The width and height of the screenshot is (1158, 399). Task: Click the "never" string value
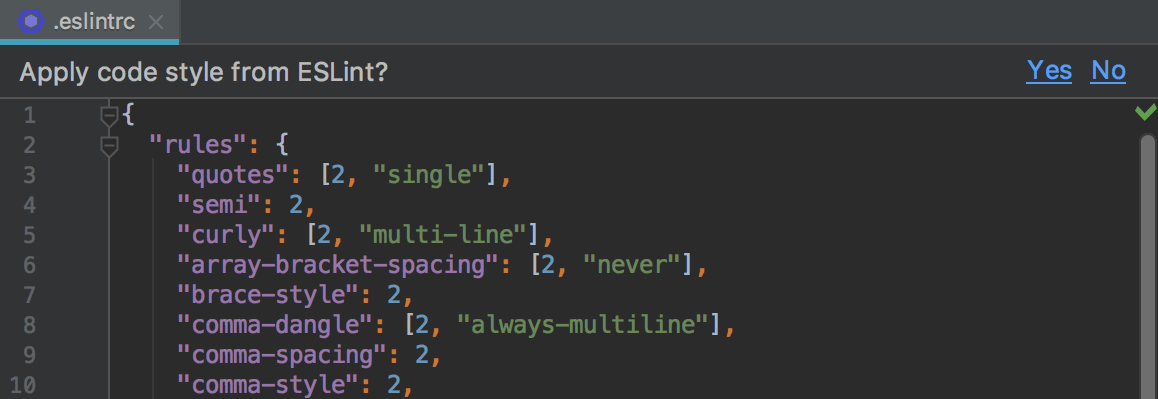632,264
